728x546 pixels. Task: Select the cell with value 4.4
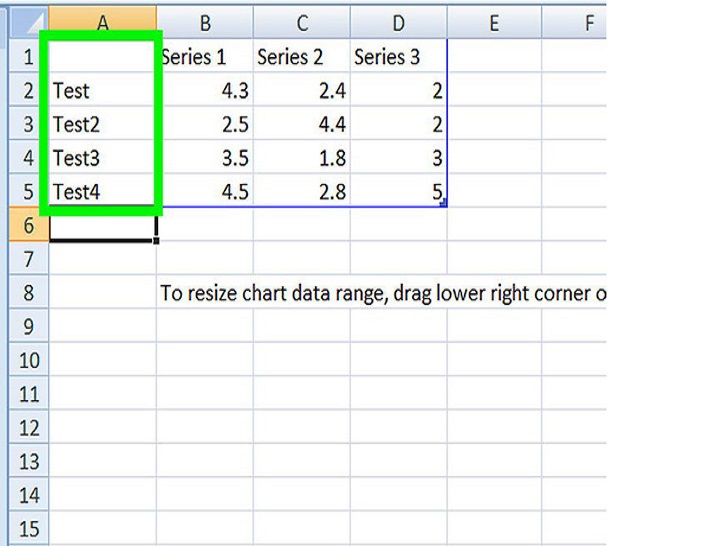302,125
